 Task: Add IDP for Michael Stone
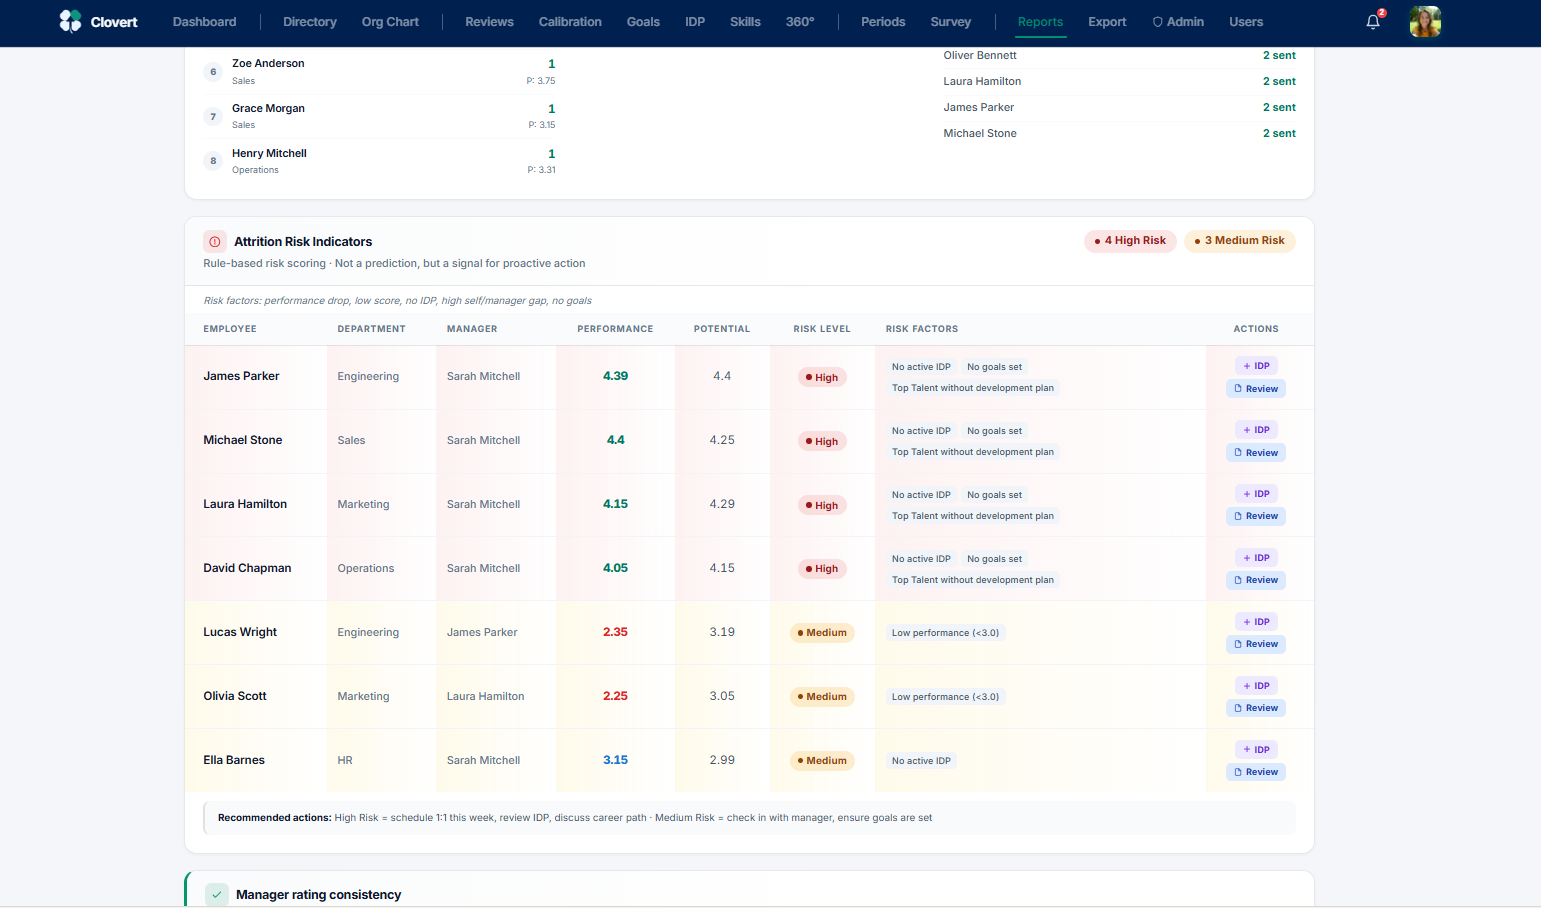pos(1256,430)
